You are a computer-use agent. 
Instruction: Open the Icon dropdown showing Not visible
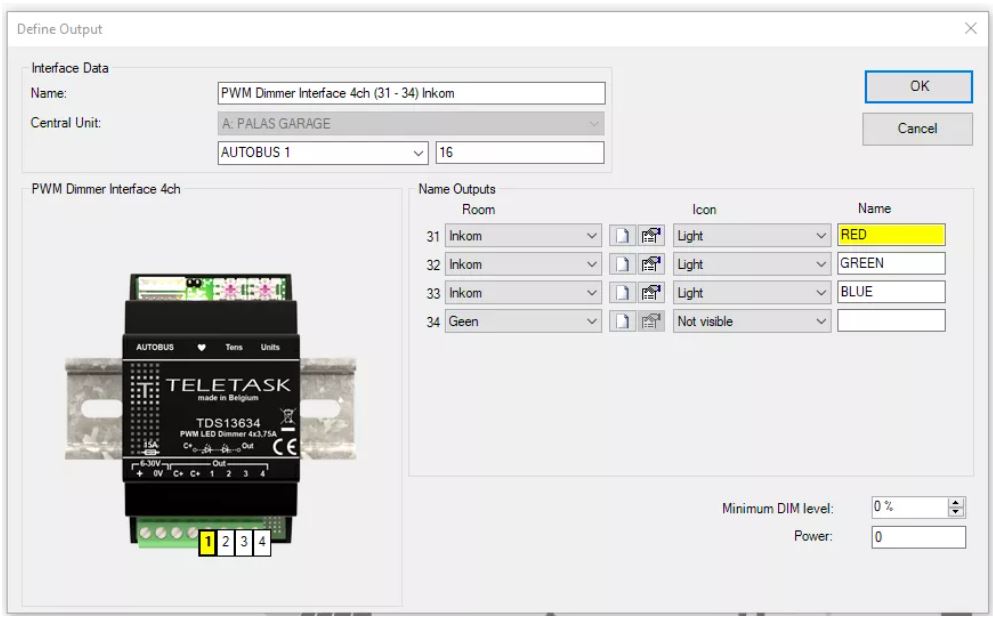click(820, 322)
